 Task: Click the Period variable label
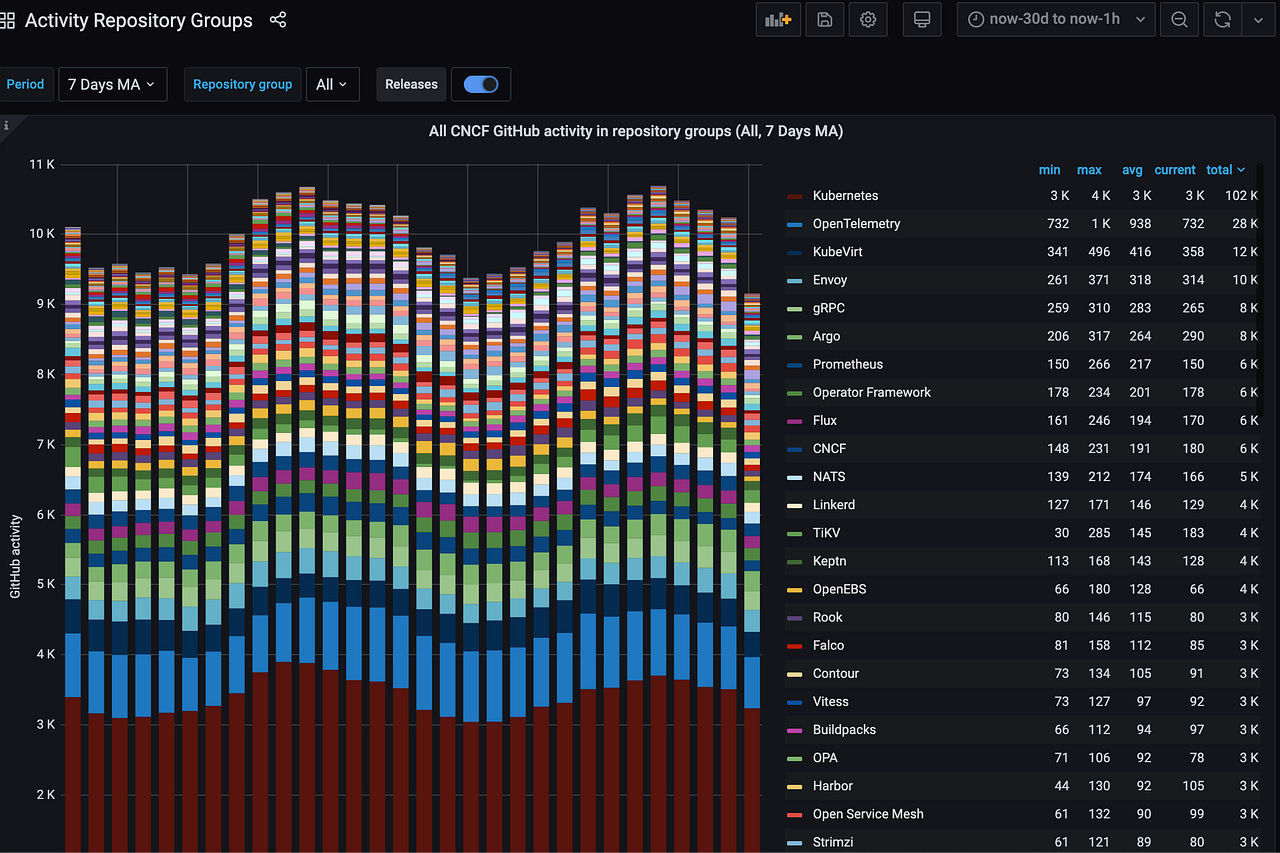tap(25, 84)
